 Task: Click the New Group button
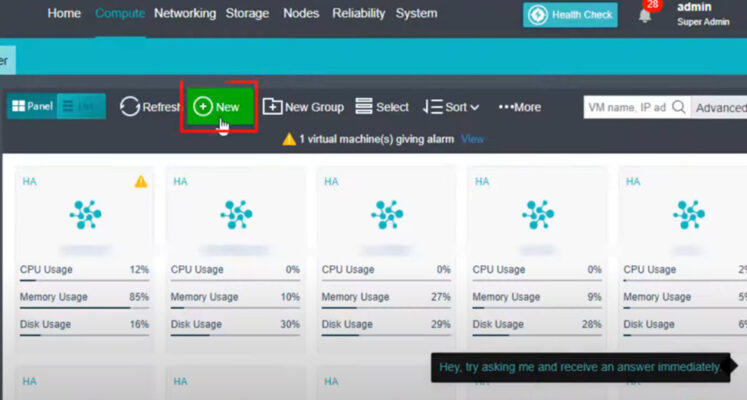coord(303,107)
